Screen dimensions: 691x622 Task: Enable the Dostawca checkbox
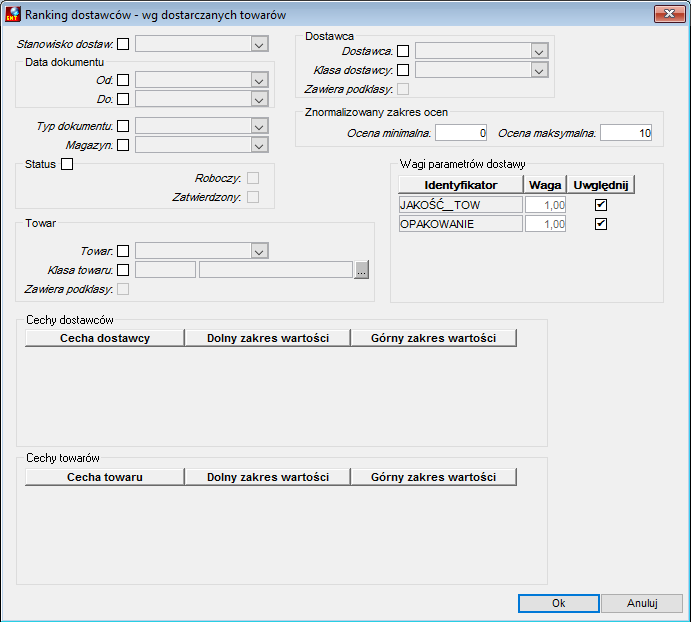tap(403, 51)
